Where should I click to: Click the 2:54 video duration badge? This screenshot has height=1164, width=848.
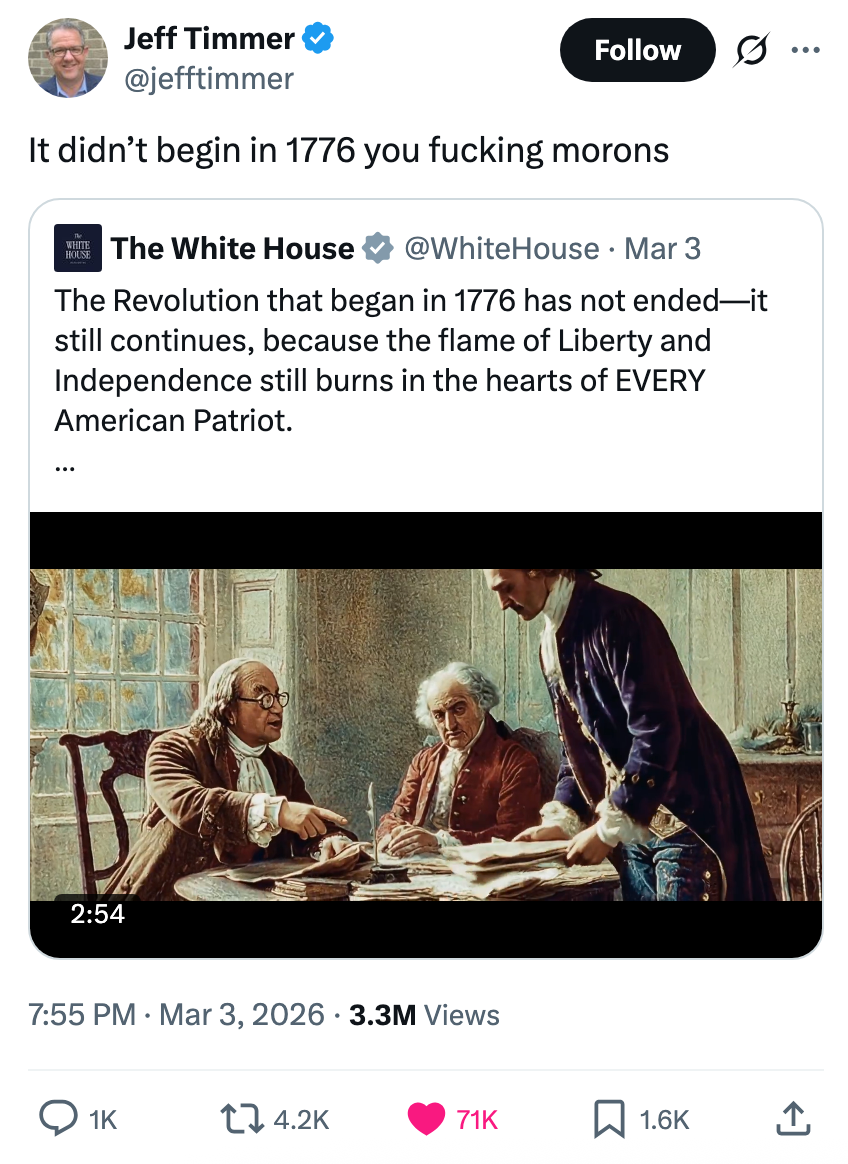pyautogui.click(x=98, y=913)
